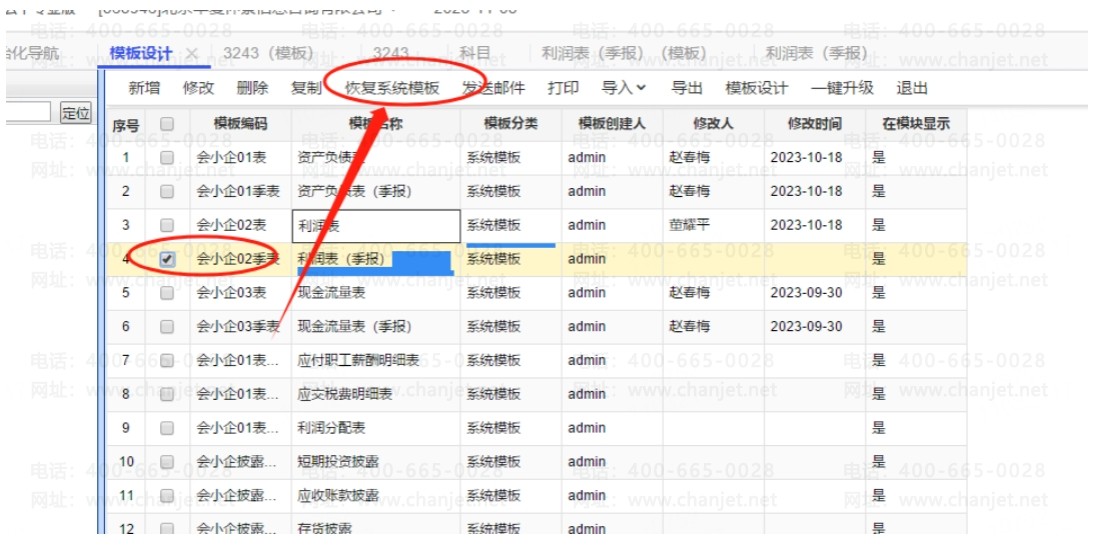Select the 资产负债表（季报） cell
Image resolution: width=1102 pixels, height=545 pixels.
tap(376, 191)
